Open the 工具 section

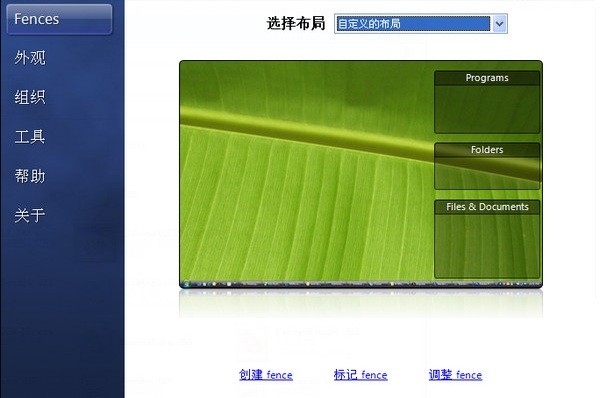click(30, 137)
